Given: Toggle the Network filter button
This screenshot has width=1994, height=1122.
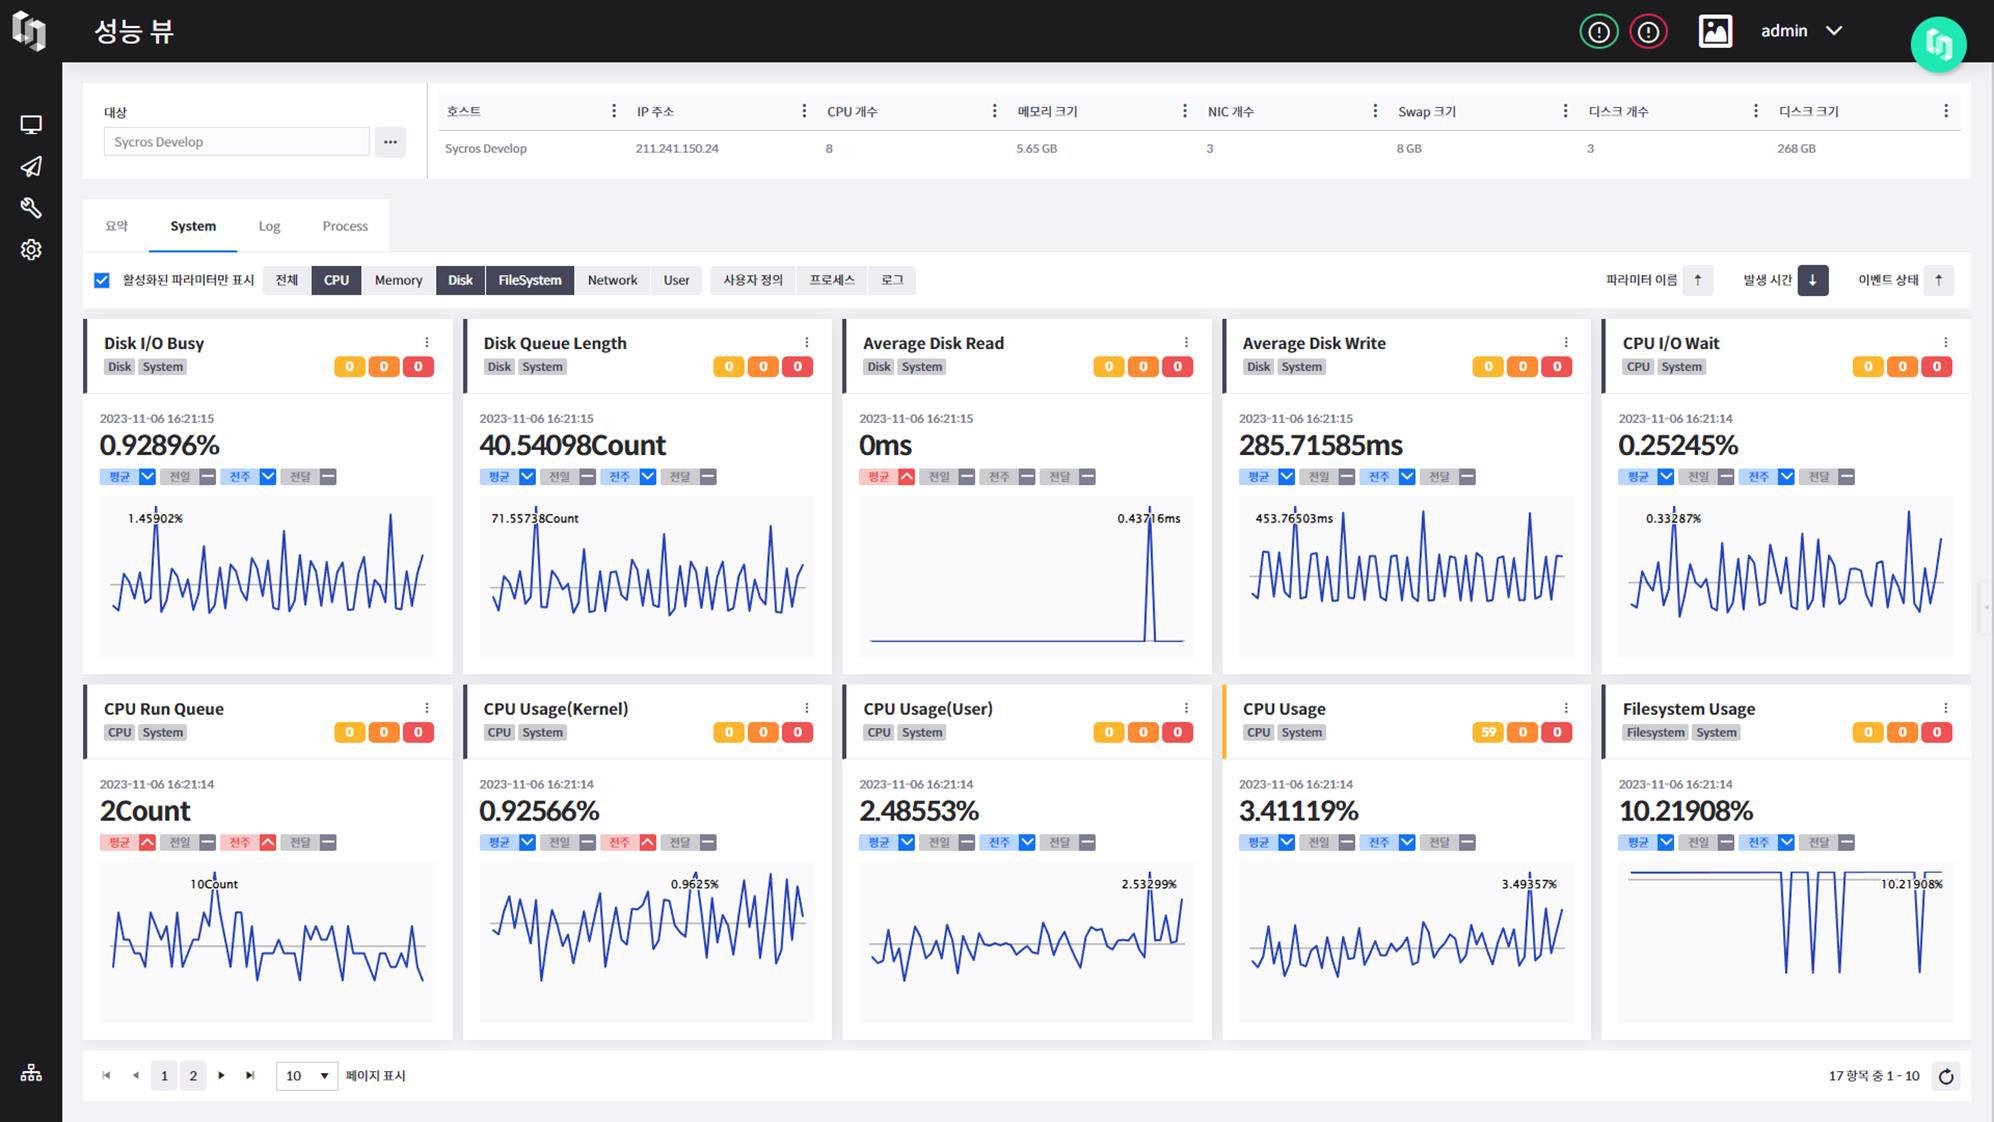Looking at the screenshot, I should click(x=612, y=280).
